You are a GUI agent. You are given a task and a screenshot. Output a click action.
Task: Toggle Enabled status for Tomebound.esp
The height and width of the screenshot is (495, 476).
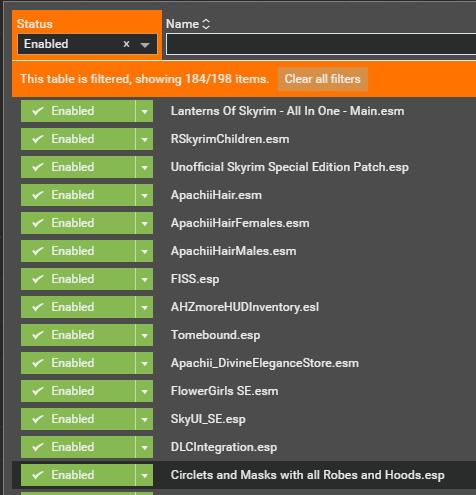(x=78, y=335)
